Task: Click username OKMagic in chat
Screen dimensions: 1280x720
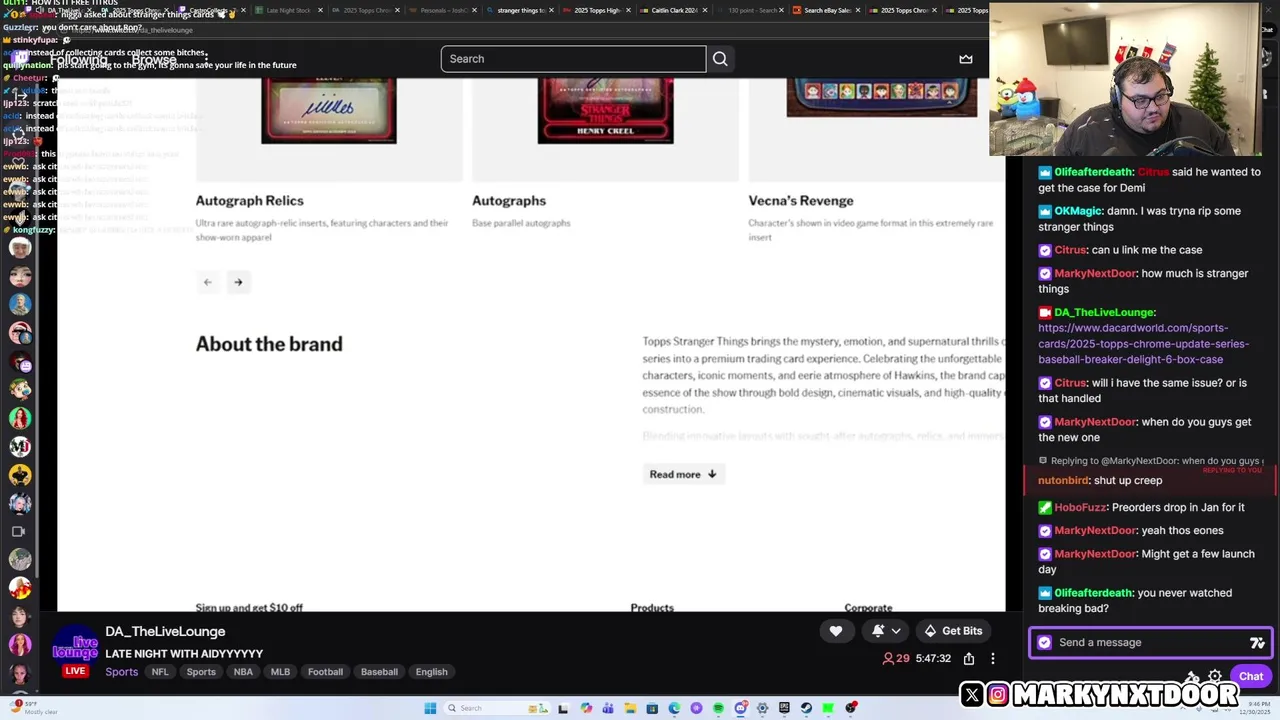Action: point(1077,211)
